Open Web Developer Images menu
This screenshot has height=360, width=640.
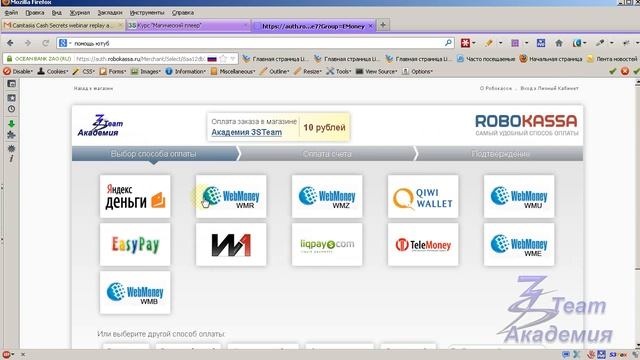pyautogui.click(x=146, y=71)
